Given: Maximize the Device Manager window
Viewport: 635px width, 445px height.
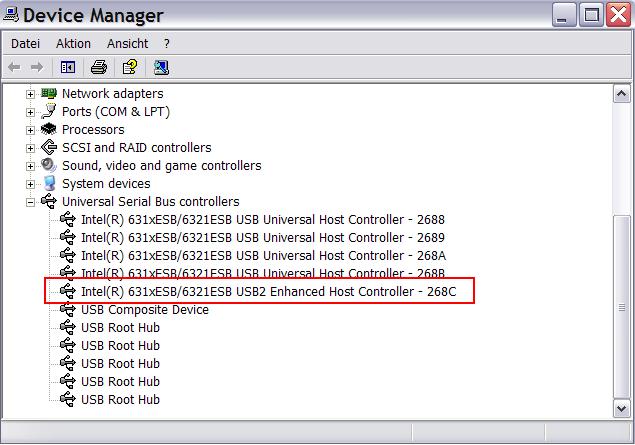Looking at the screenshot, I should point(591,16).
